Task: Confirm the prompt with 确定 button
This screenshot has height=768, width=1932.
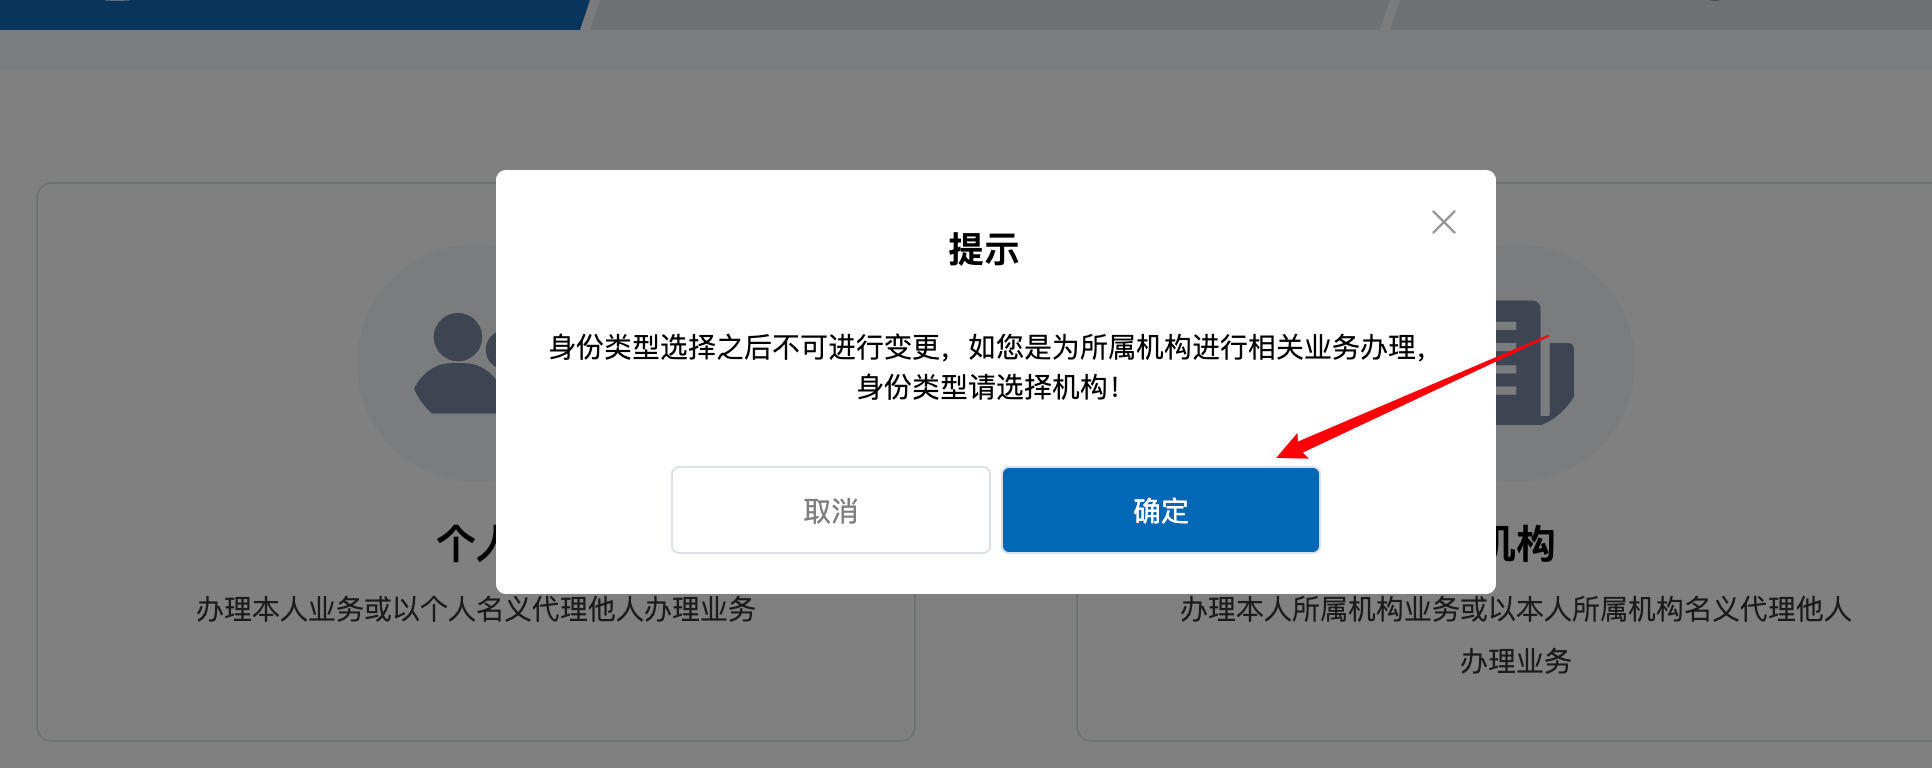Action: coord(1161,510)
